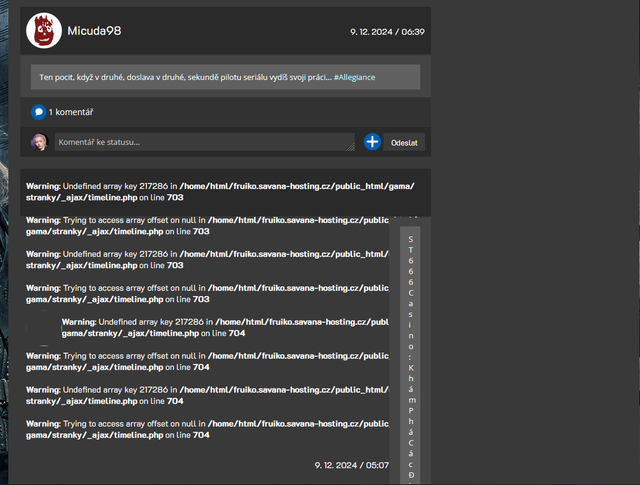Screen dimensions: 640x485
Task: Click the #Allegiance hashtag link
Action: (354, 77)
